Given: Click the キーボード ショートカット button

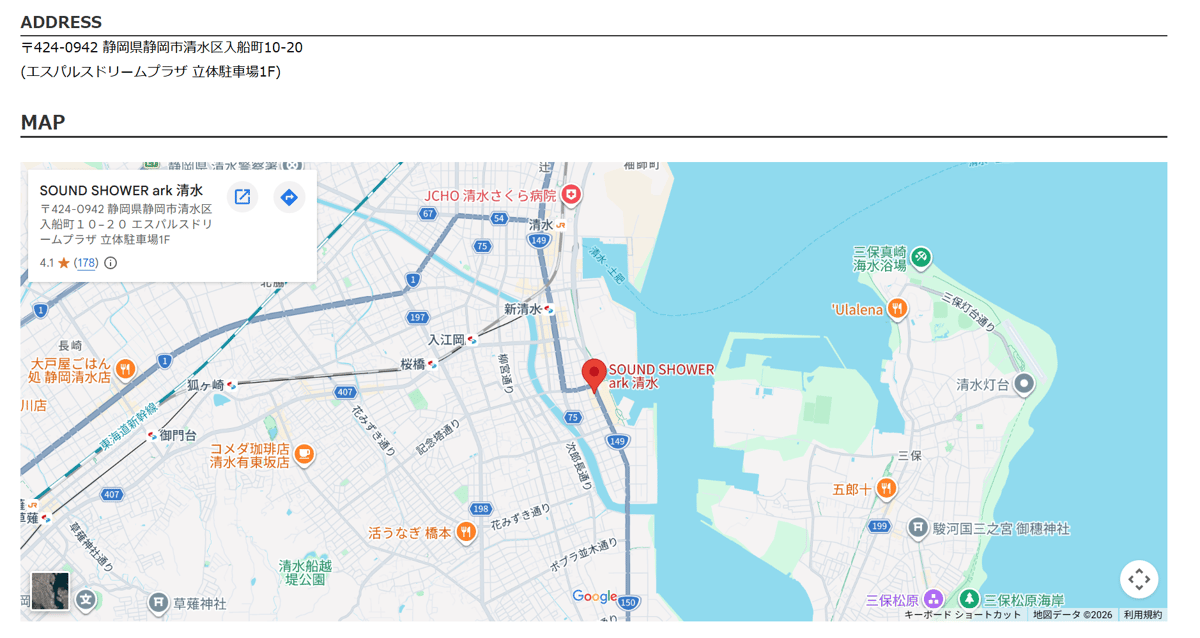Looking at the screenshot, I should [963, 615].
